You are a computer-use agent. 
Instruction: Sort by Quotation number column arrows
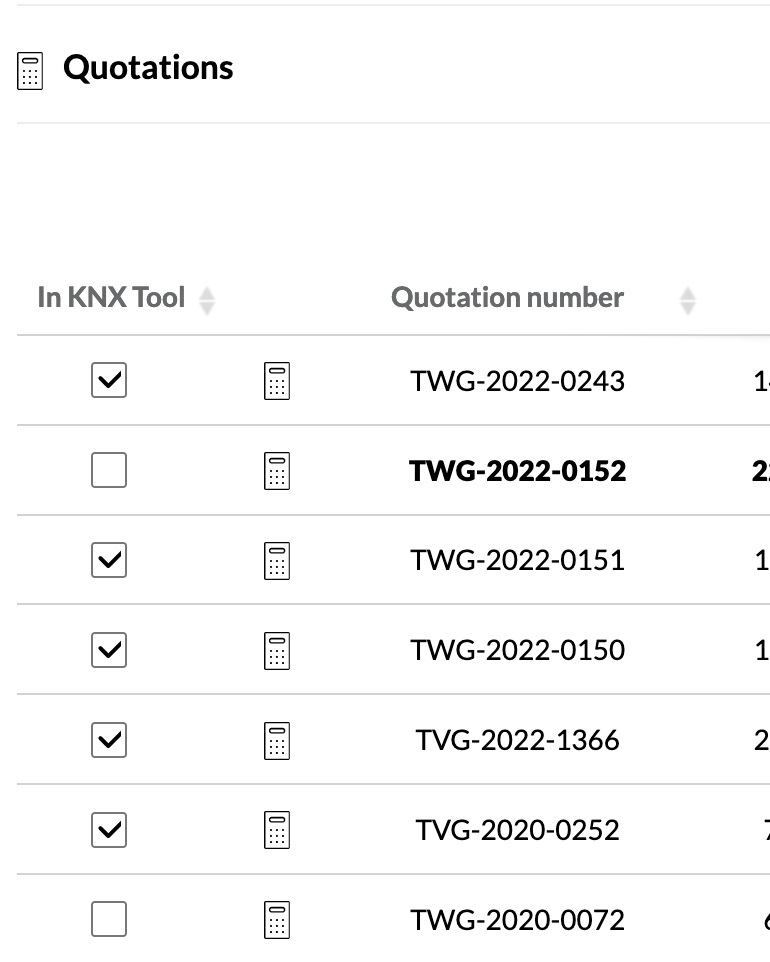tap(688, 300)
